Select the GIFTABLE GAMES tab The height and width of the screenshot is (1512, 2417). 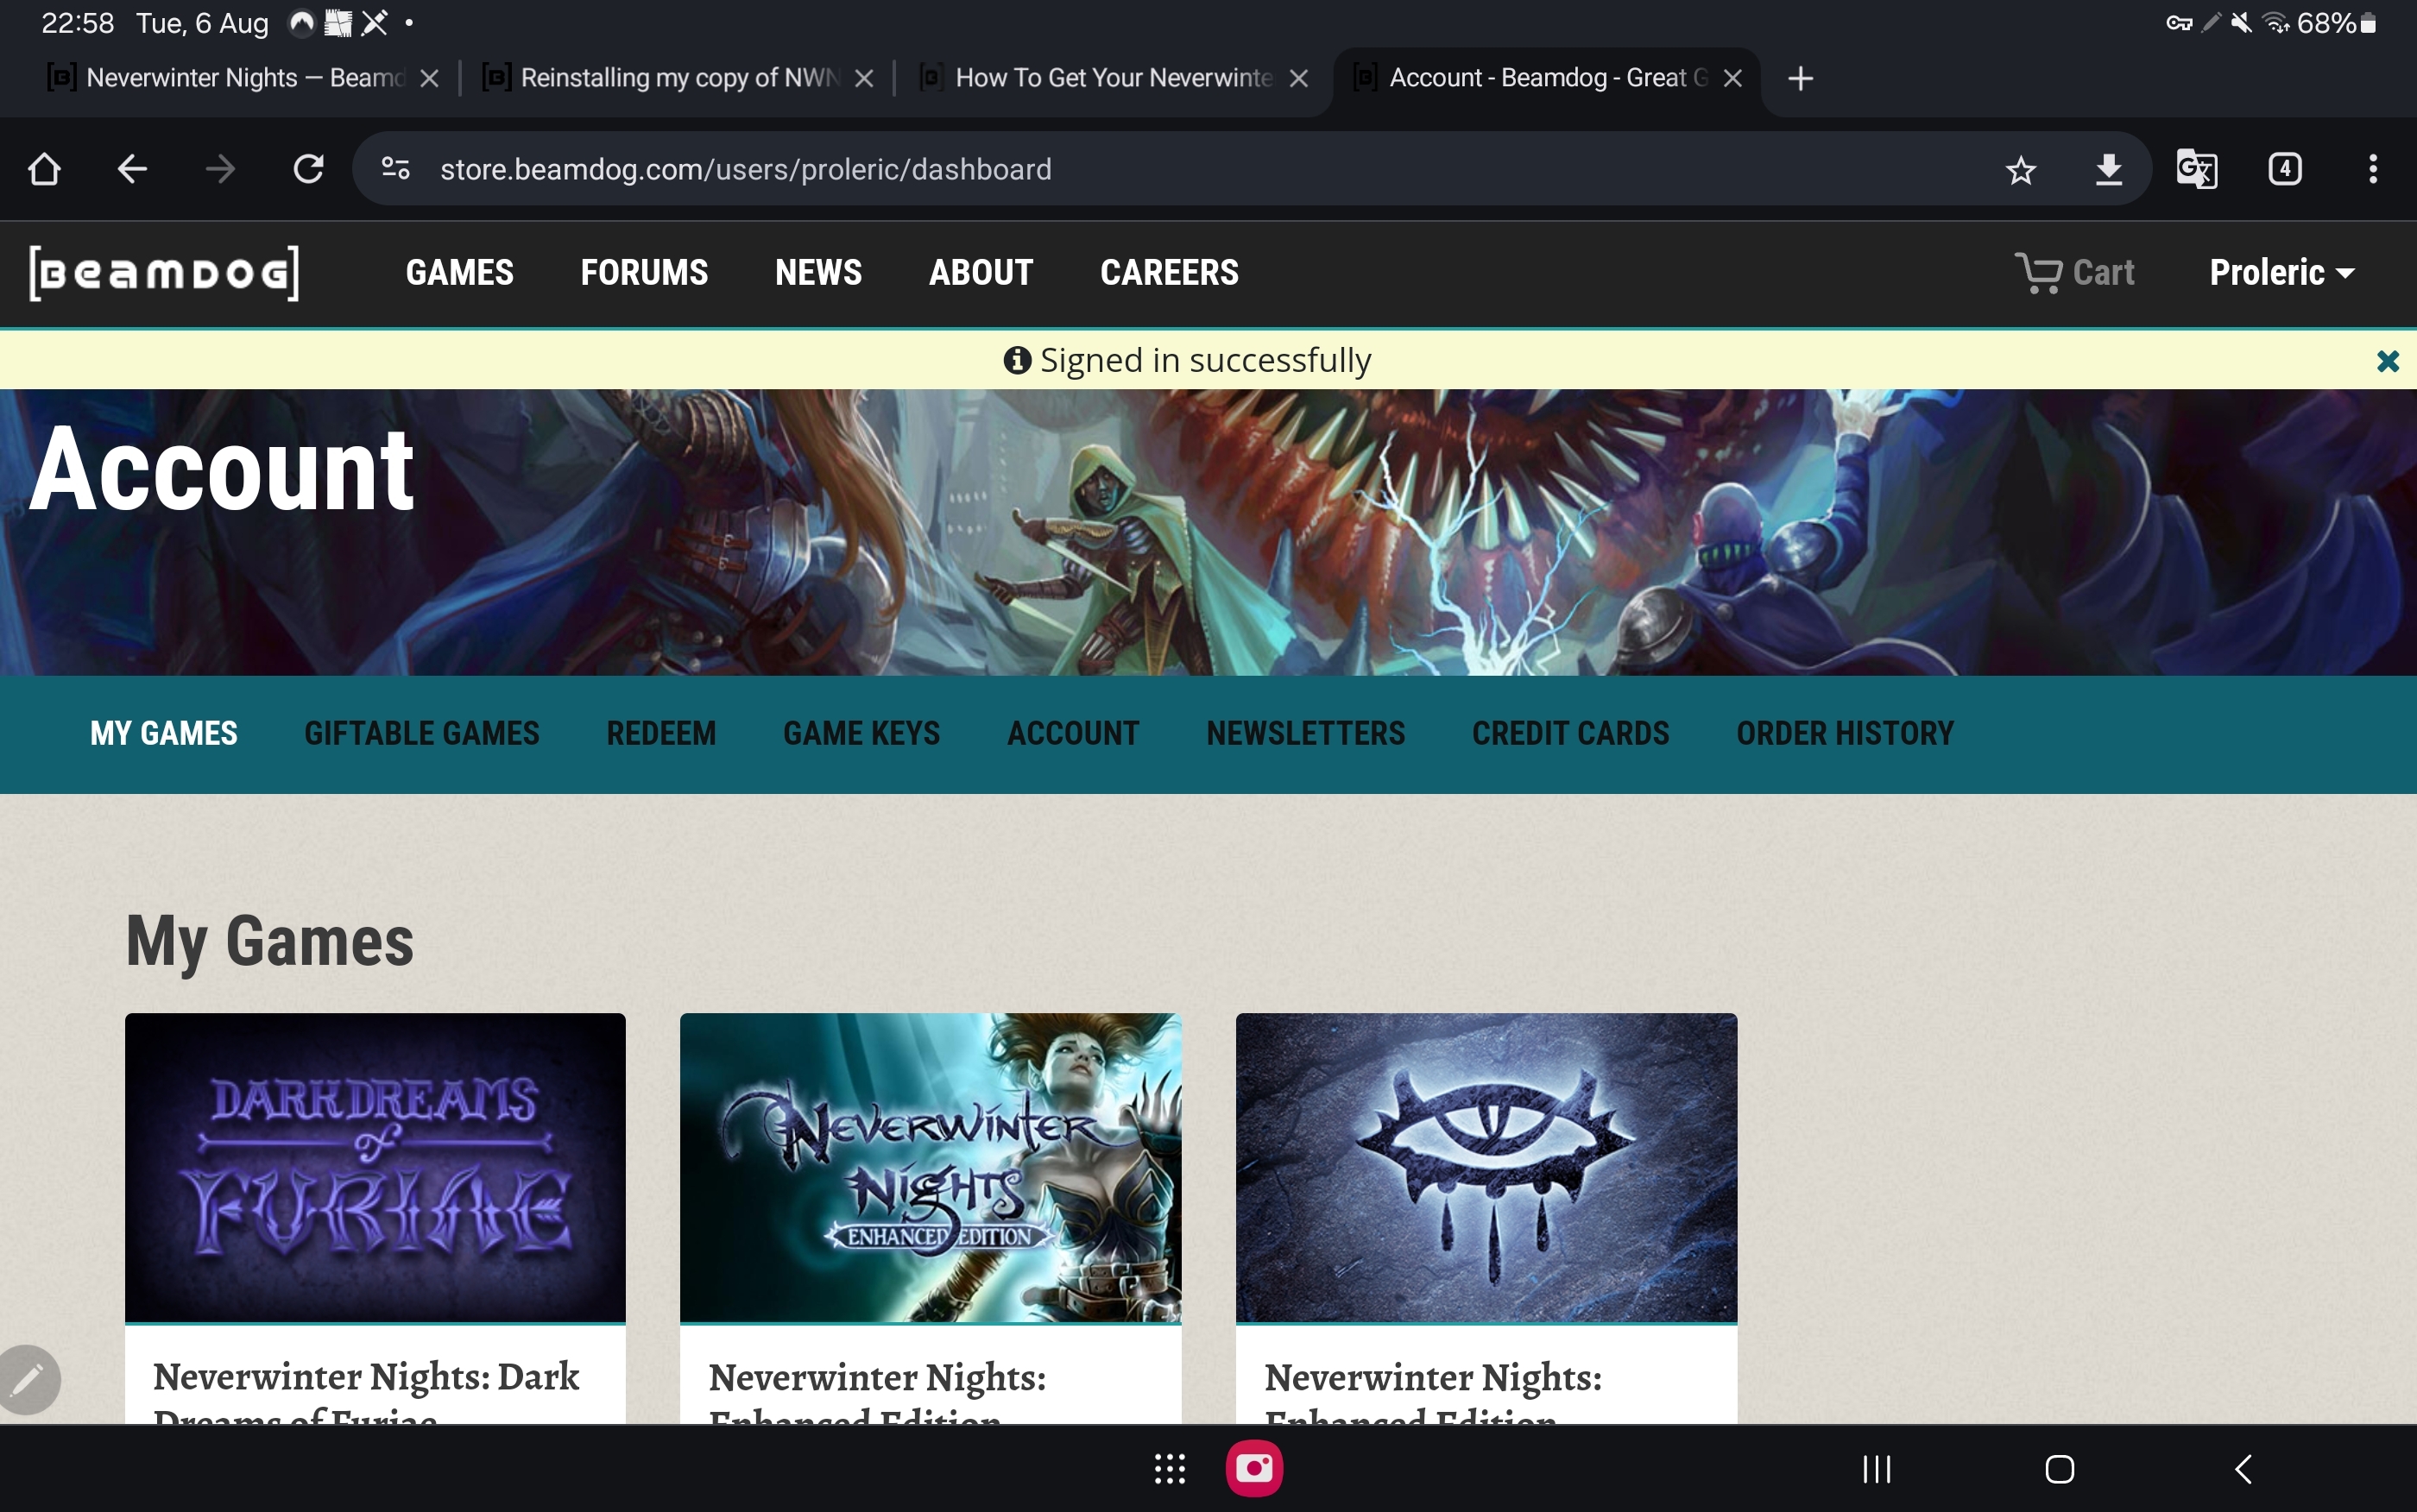coord(422,733)
